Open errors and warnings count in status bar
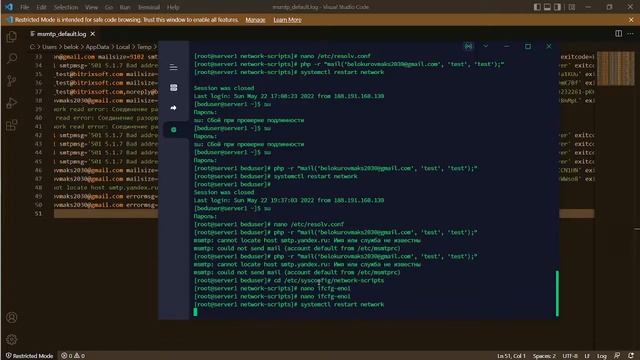This screenshot has height=360, width=640. pyautogui.click(x=73, y=356)
